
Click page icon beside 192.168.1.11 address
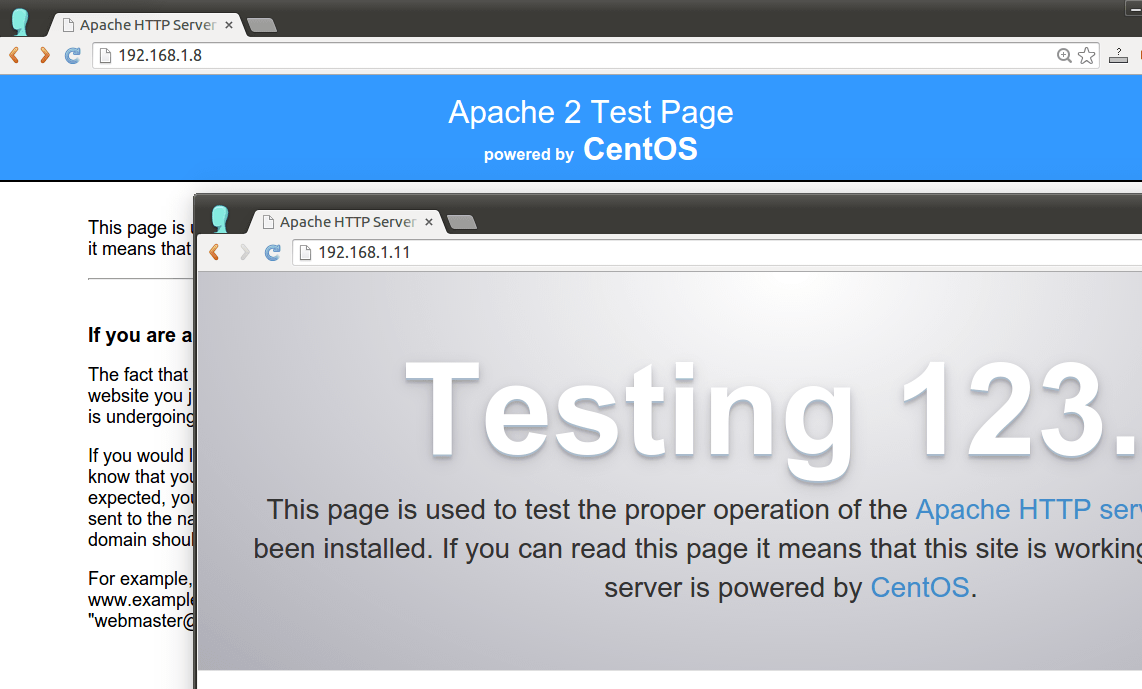(x=306, y=252)
